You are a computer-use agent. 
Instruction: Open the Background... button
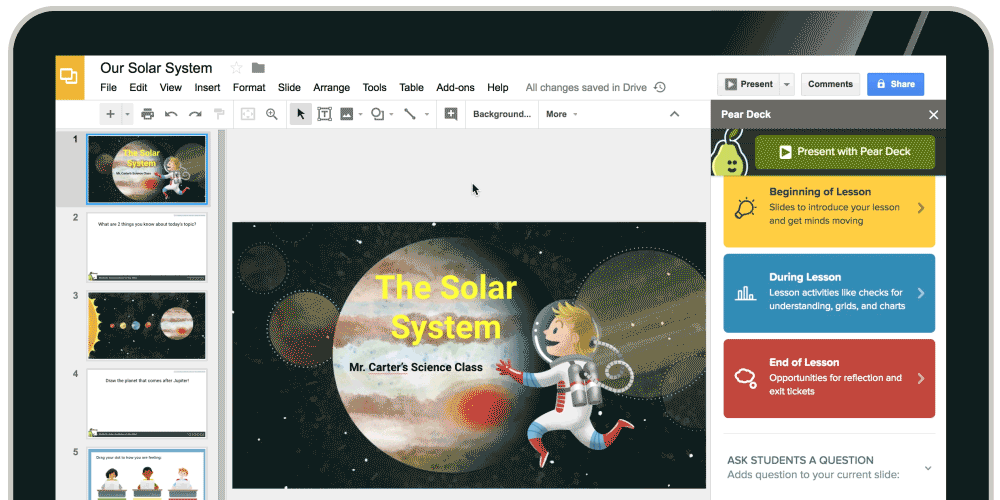pos(502,114)
